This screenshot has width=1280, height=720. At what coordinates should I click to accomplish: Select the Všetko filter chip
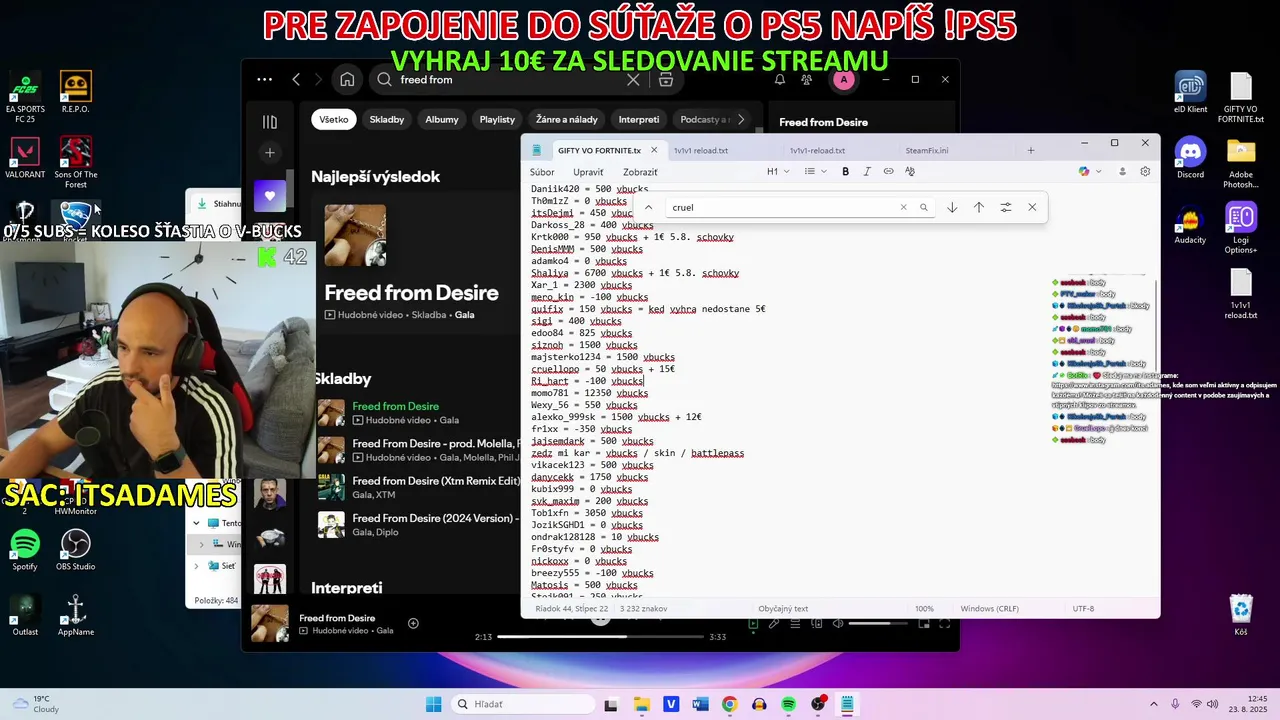point(334,119)
